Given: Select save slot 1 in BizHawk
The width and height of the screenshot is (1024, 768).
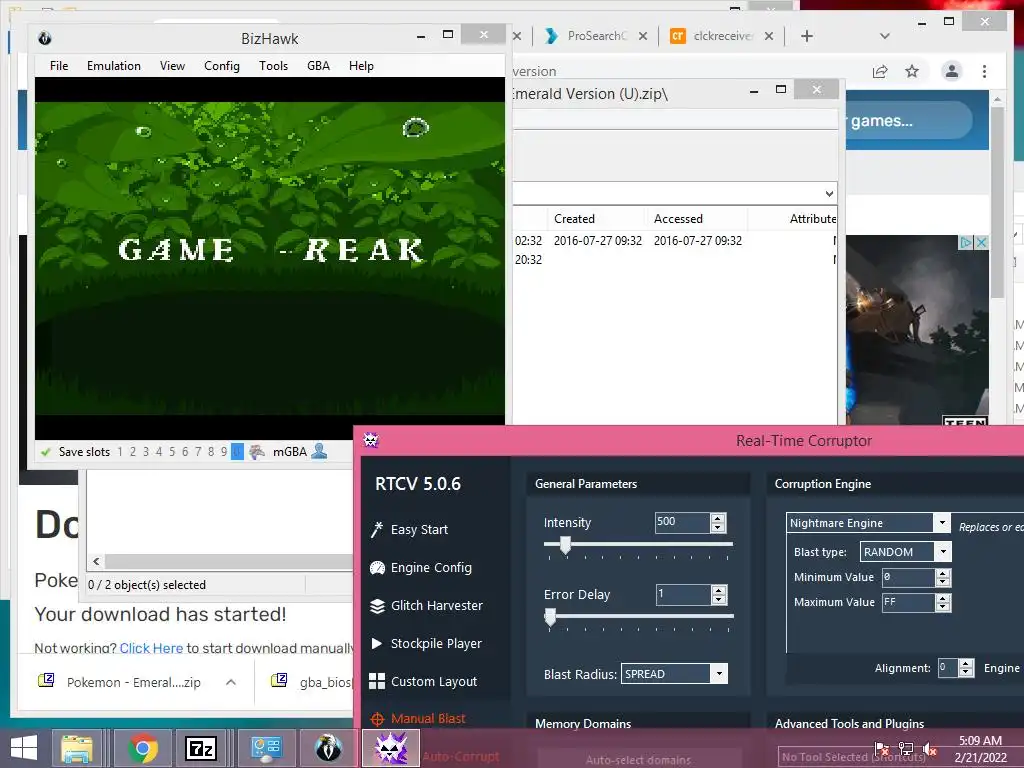Looking at the screenshot, I should click(120, 452).
